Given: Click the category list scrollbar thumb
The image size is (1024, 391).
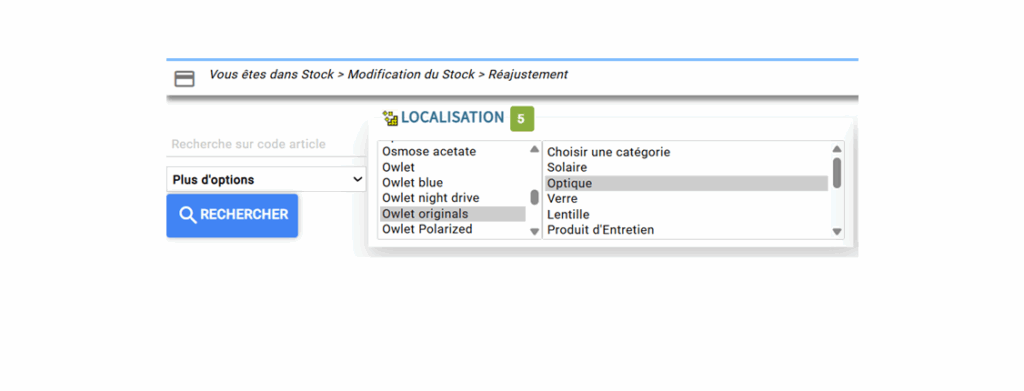Looking at the screenshot, I should pos(837,173).
